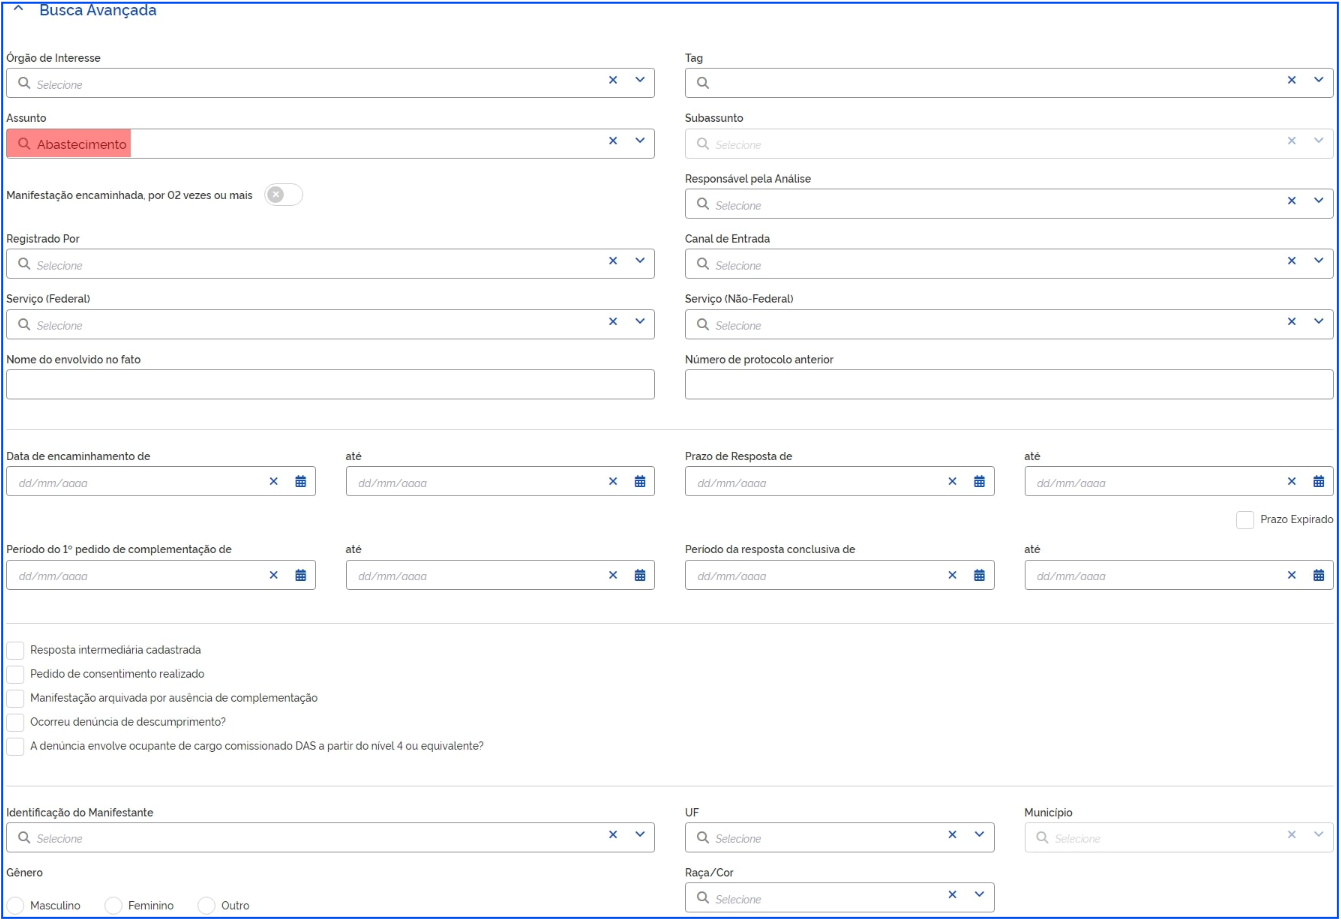Viewport: 1341px width, 922px height.
Task: Focus the Número de protocolo anterior field
Action: coord(1009,384)
